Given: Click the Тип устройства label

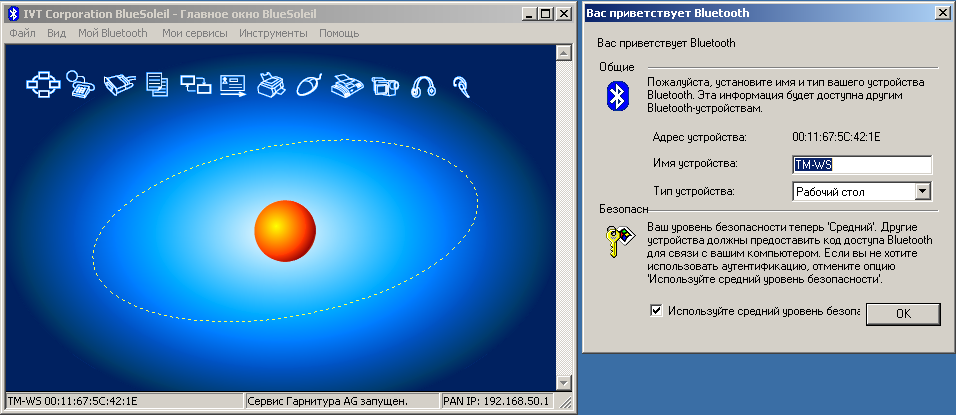Looking at the screenshot, I should 693,191.
